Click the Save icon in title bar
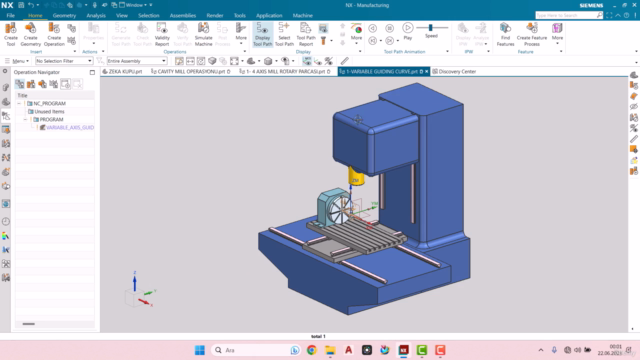Viewport: 640px width, 360px height. pos(21,5)
